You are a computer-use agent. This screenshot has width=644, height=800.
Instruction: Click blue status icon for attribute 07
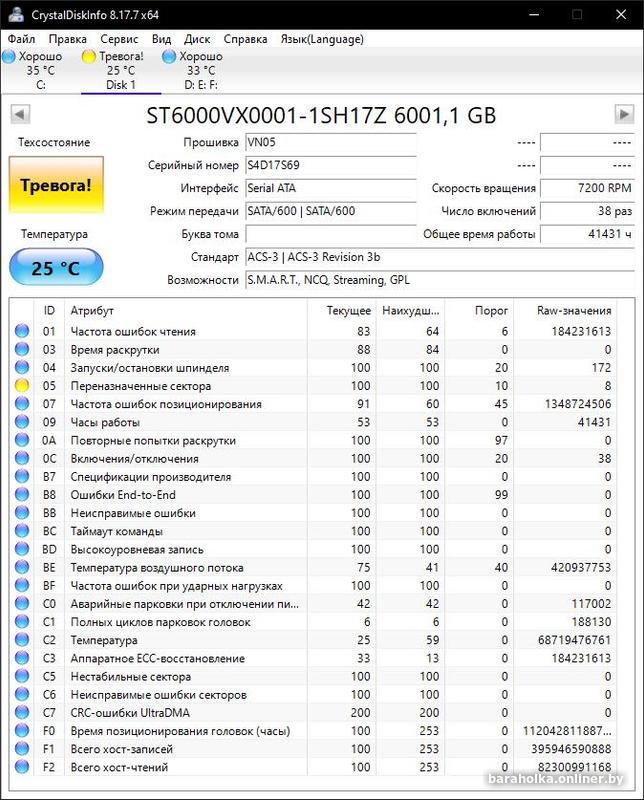click(22, 404)
